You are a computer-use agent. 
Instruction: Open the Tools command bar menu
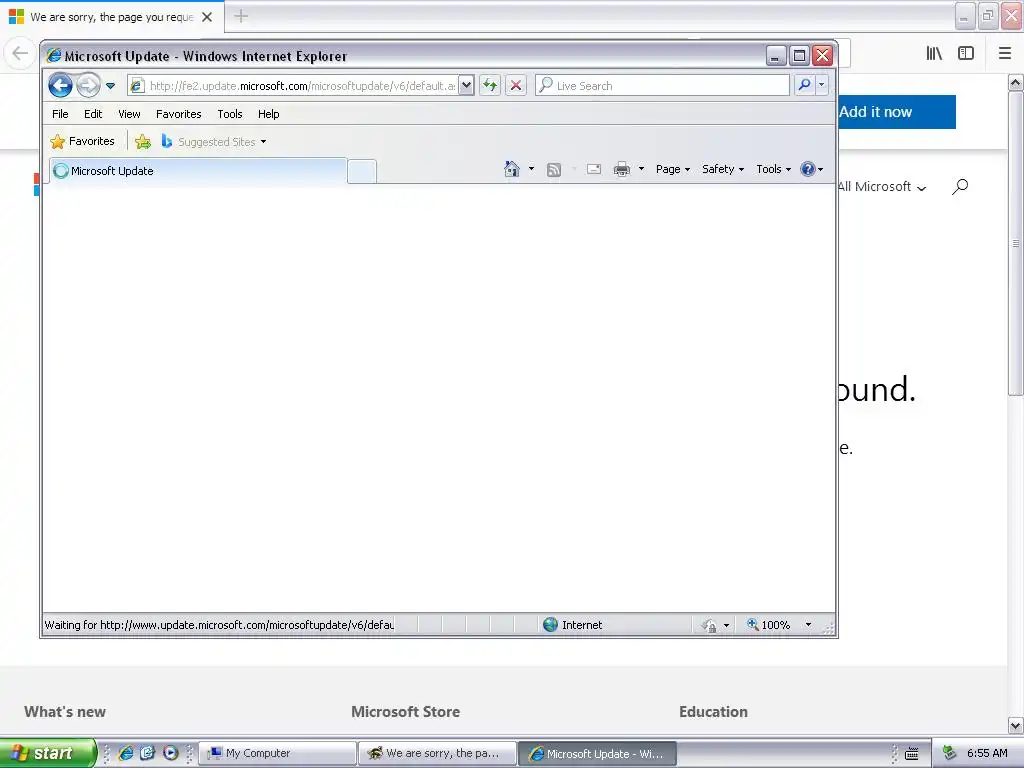(774, 169)
